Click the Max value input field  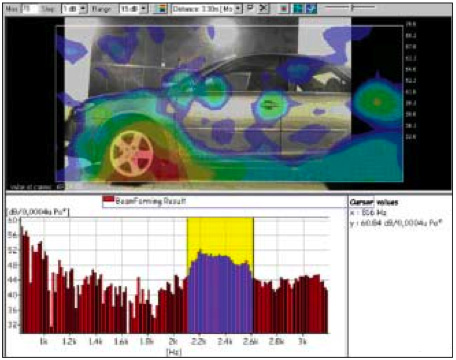[x=30, y=9]
